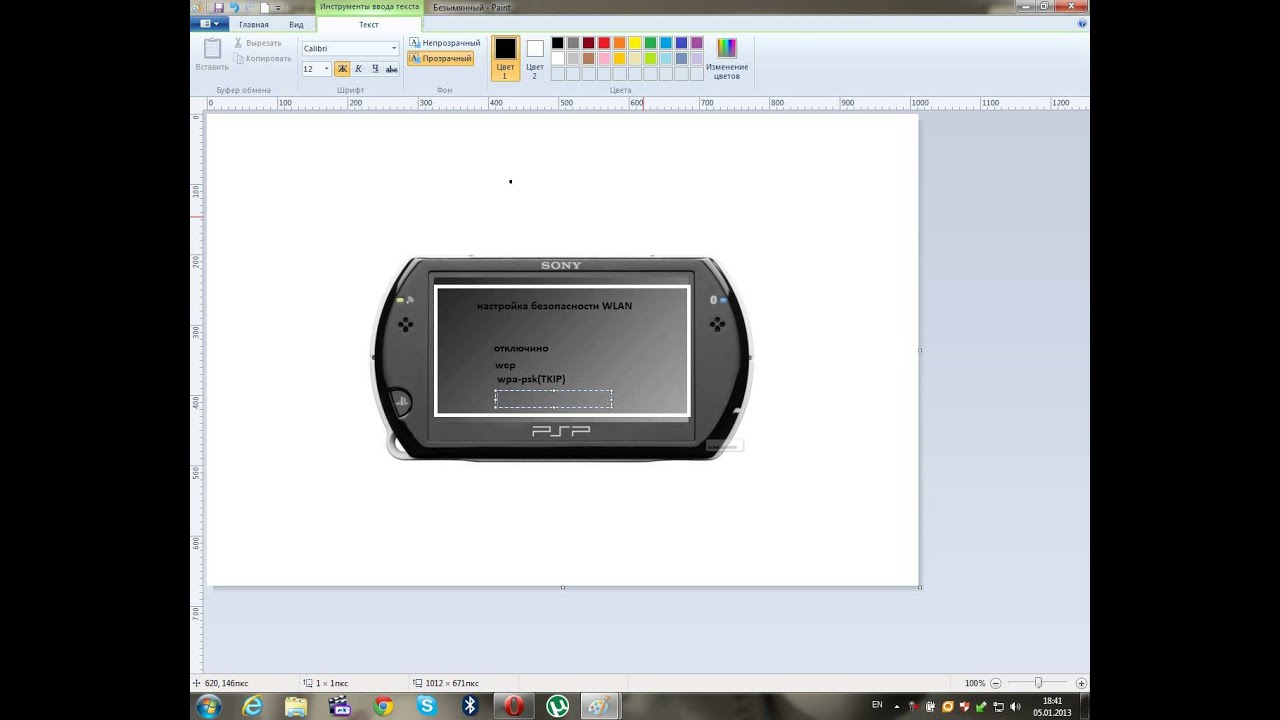Open Windows Explorer folder in taskbar
Viewport: 1280px width, 720px height.
296,706
